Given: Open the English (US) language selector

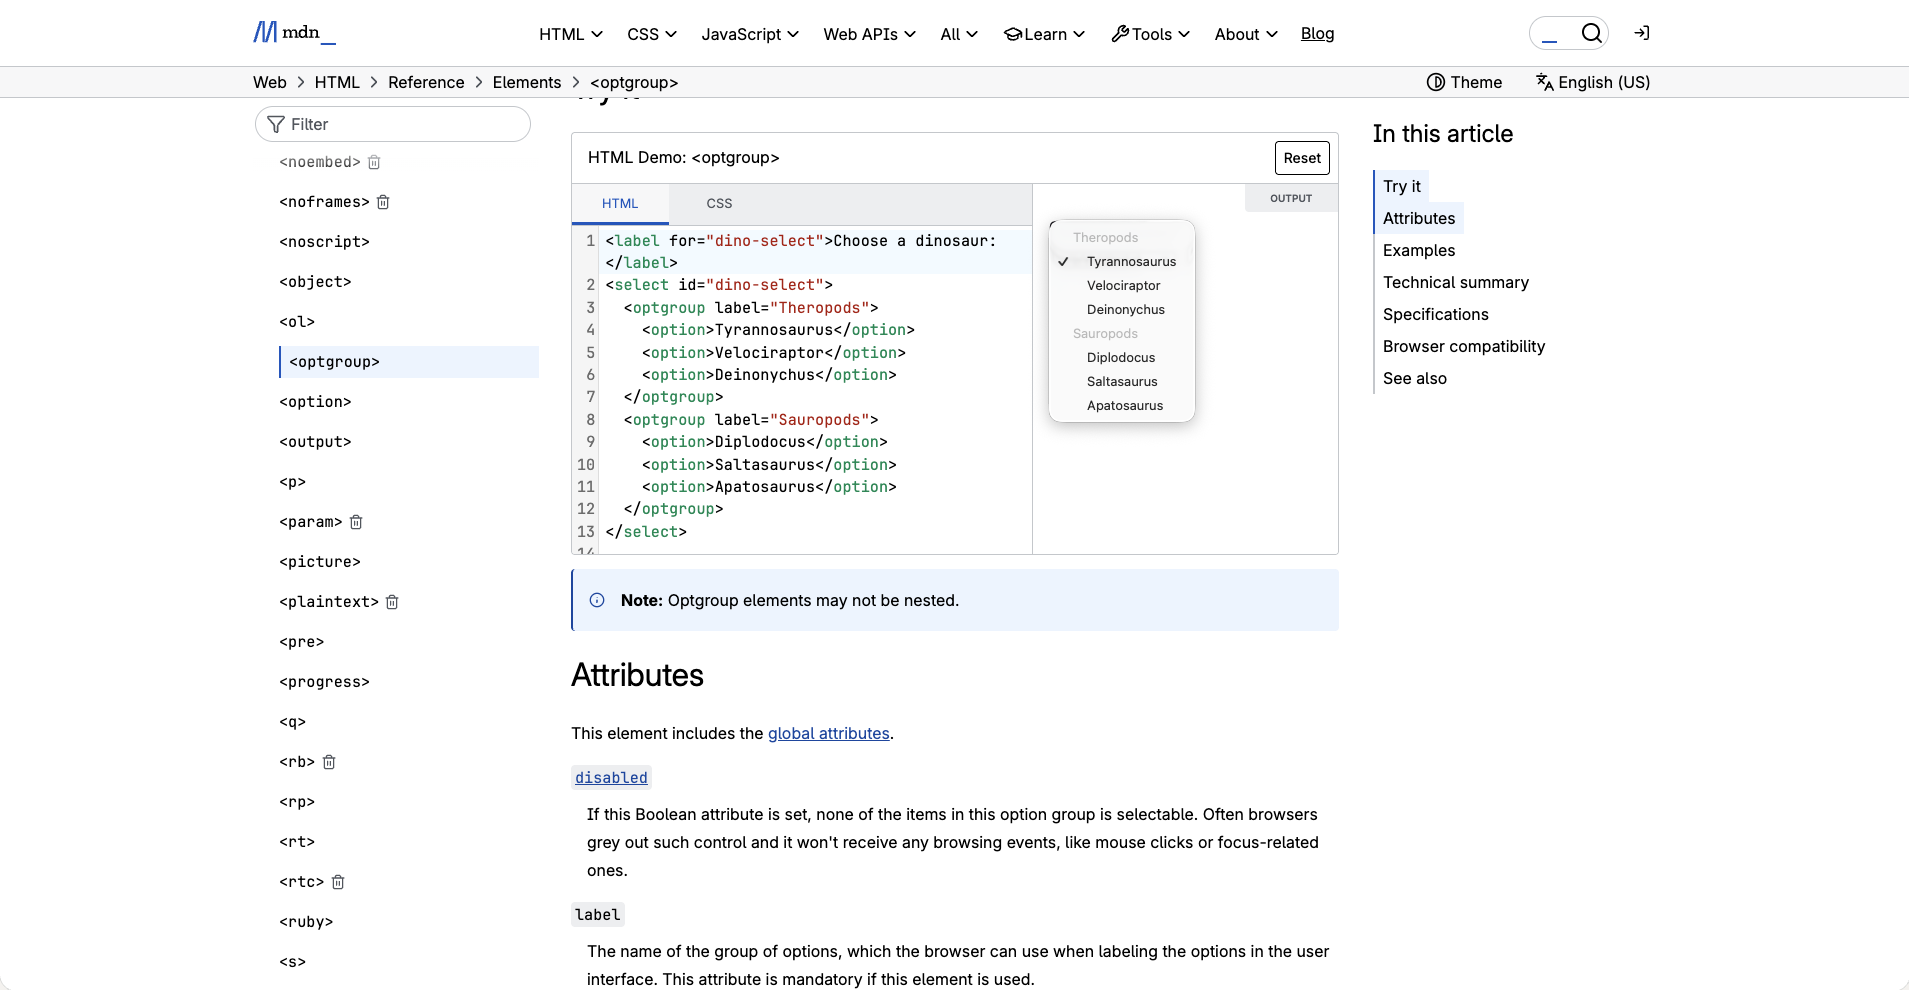Looking at the screenshot, I should tap(1593, 82).
